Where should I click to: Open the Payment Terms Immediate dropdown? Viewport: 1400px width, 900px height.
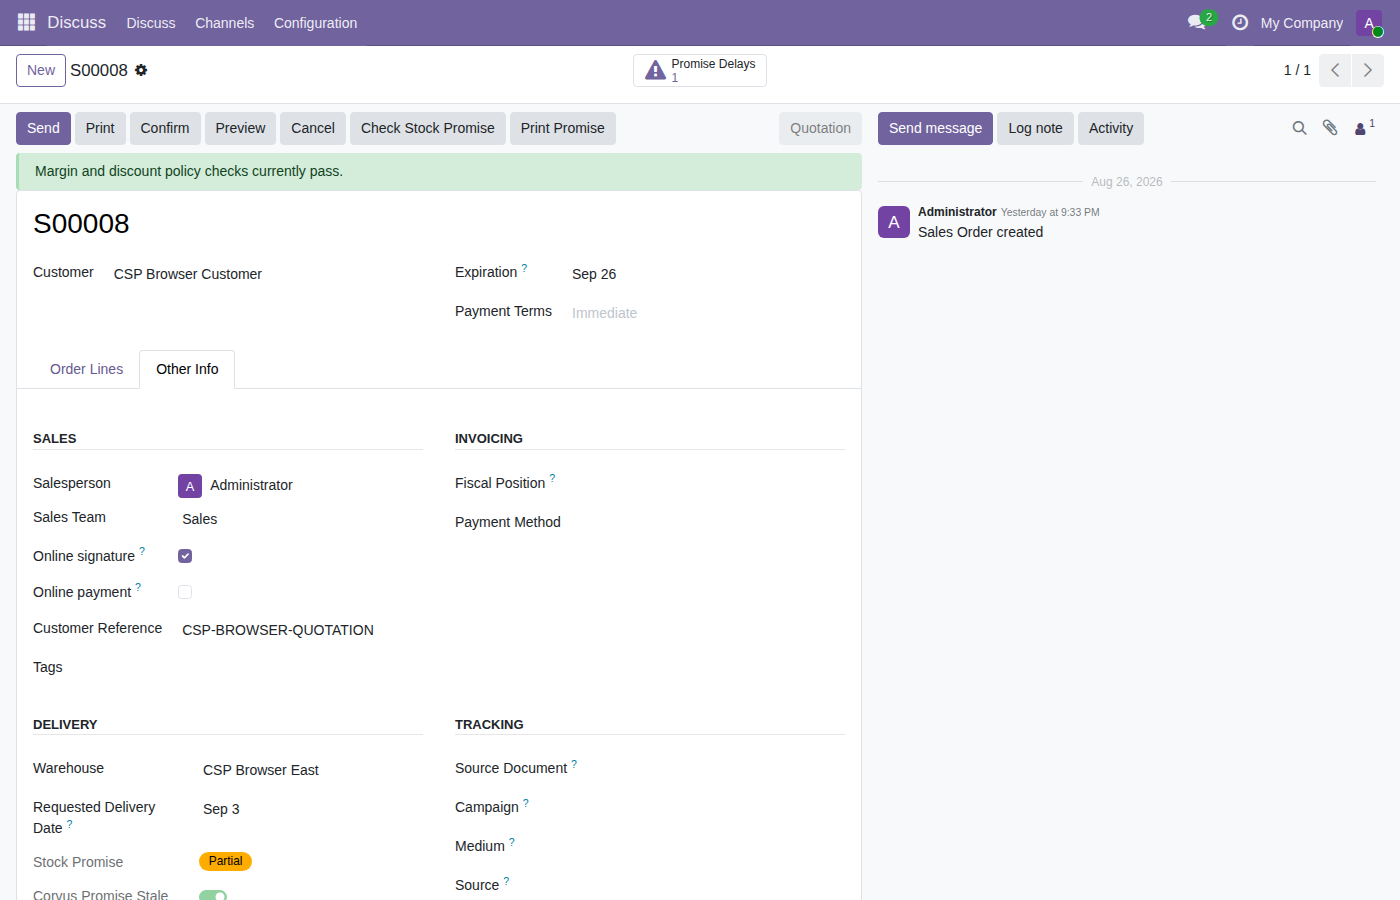pos(707,313)
